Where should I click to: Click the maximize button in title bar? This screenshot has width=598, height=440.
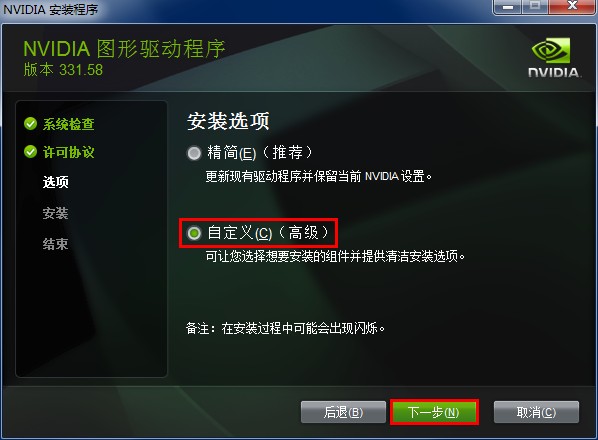tap(535, 6)
